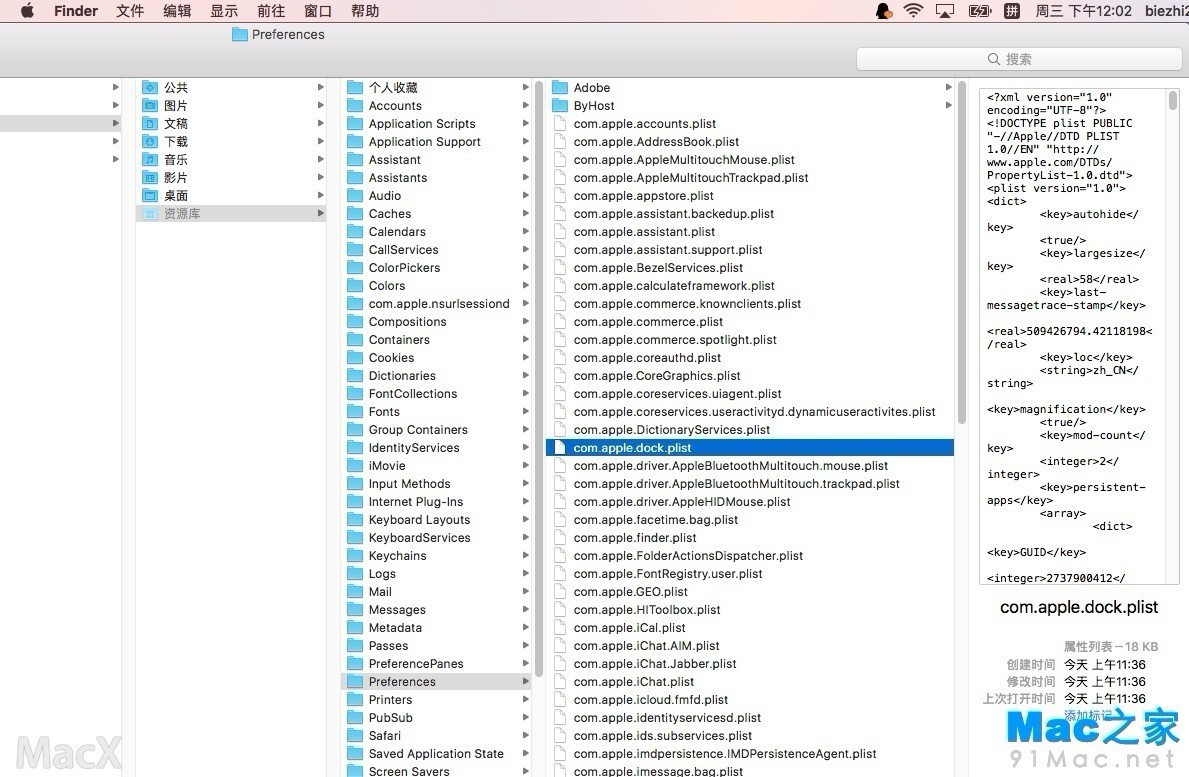
Task: Click the 搜索 search field
Action: [1018, 59]
